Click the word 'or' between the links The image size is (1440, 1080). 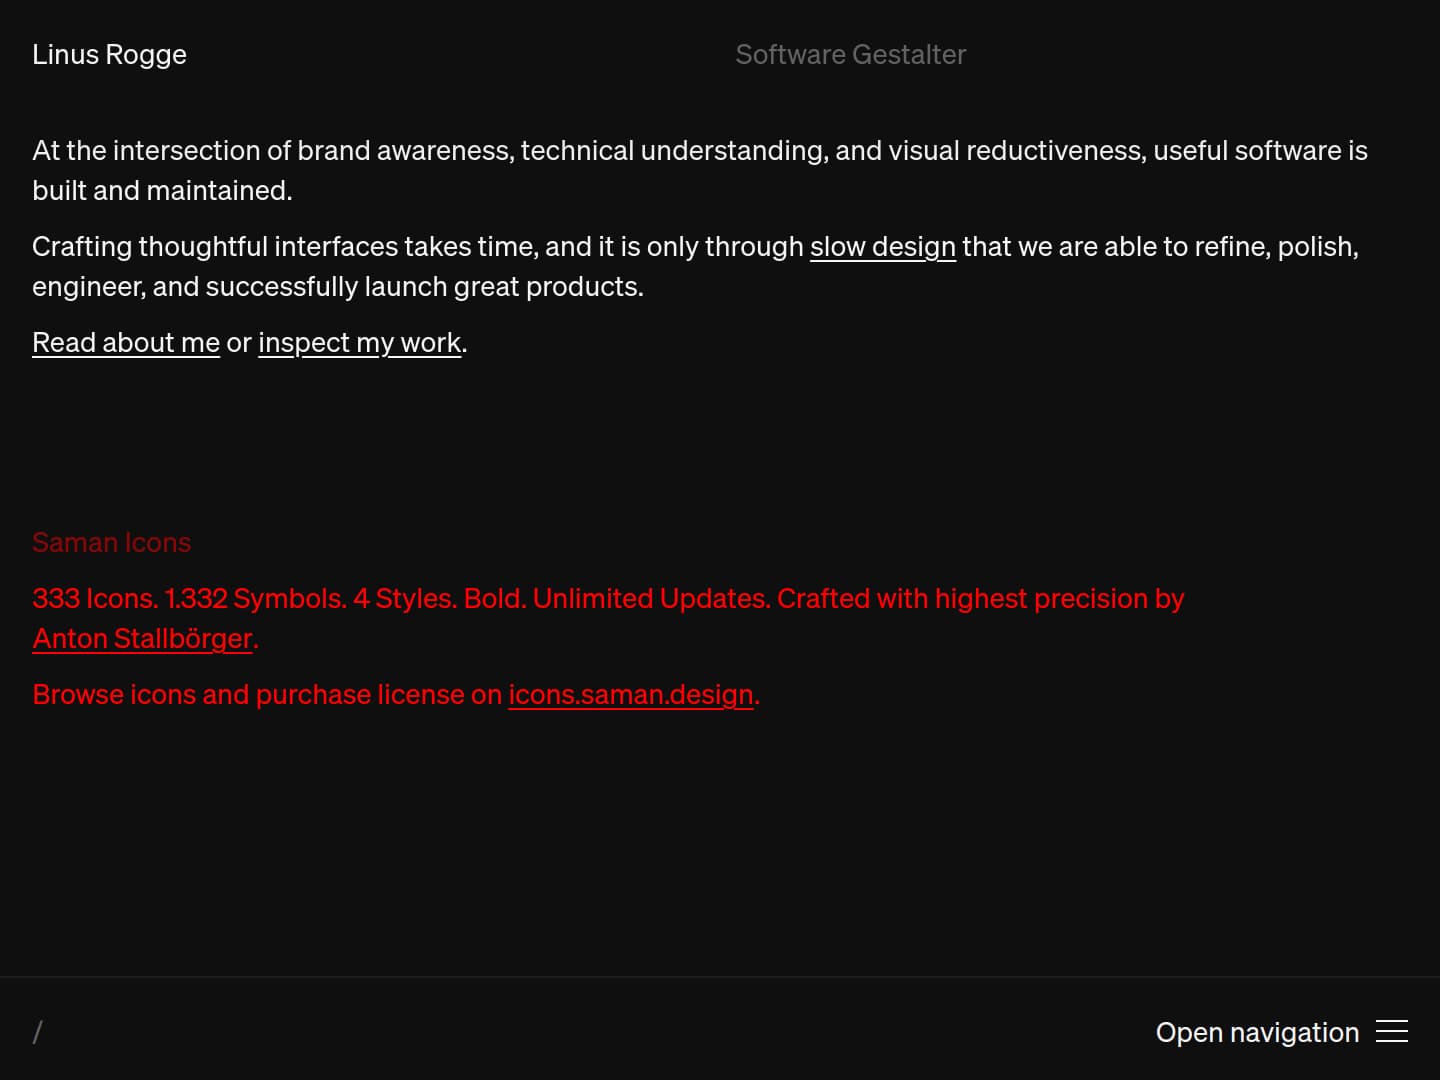pos(239,343)
